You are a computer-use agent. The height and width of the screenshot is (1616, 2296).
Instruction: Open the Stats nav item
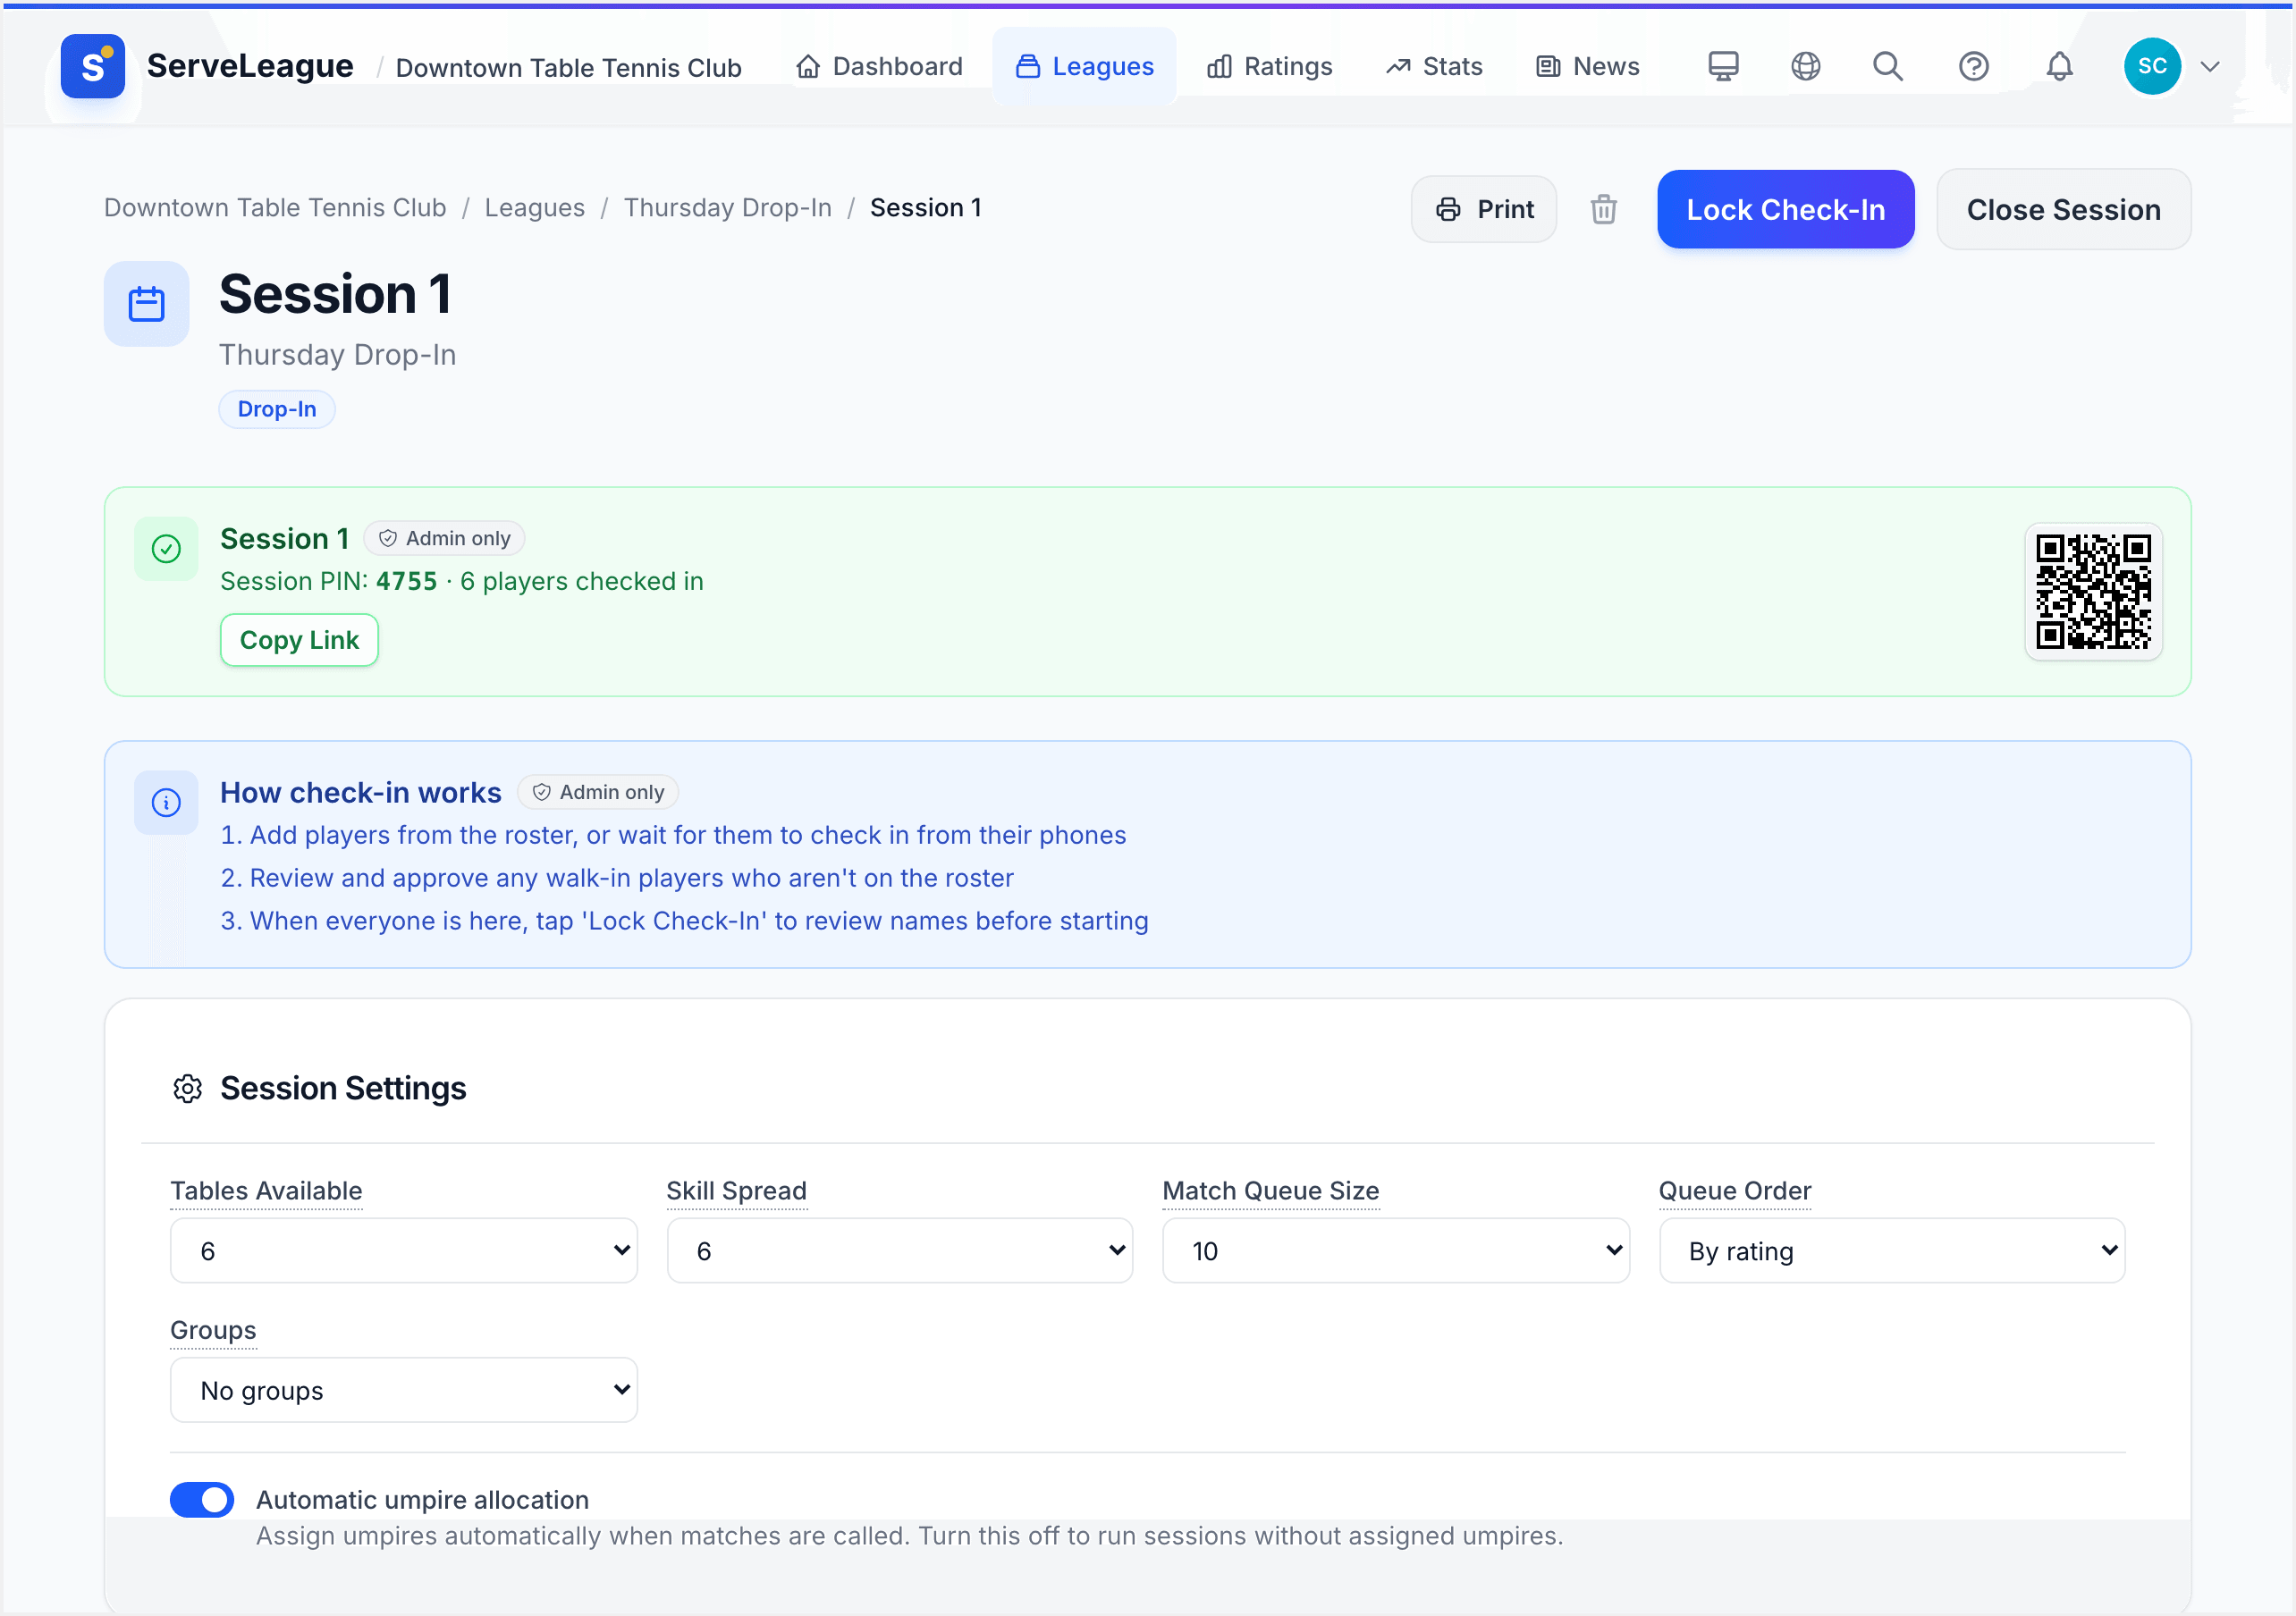[1433, 67]
